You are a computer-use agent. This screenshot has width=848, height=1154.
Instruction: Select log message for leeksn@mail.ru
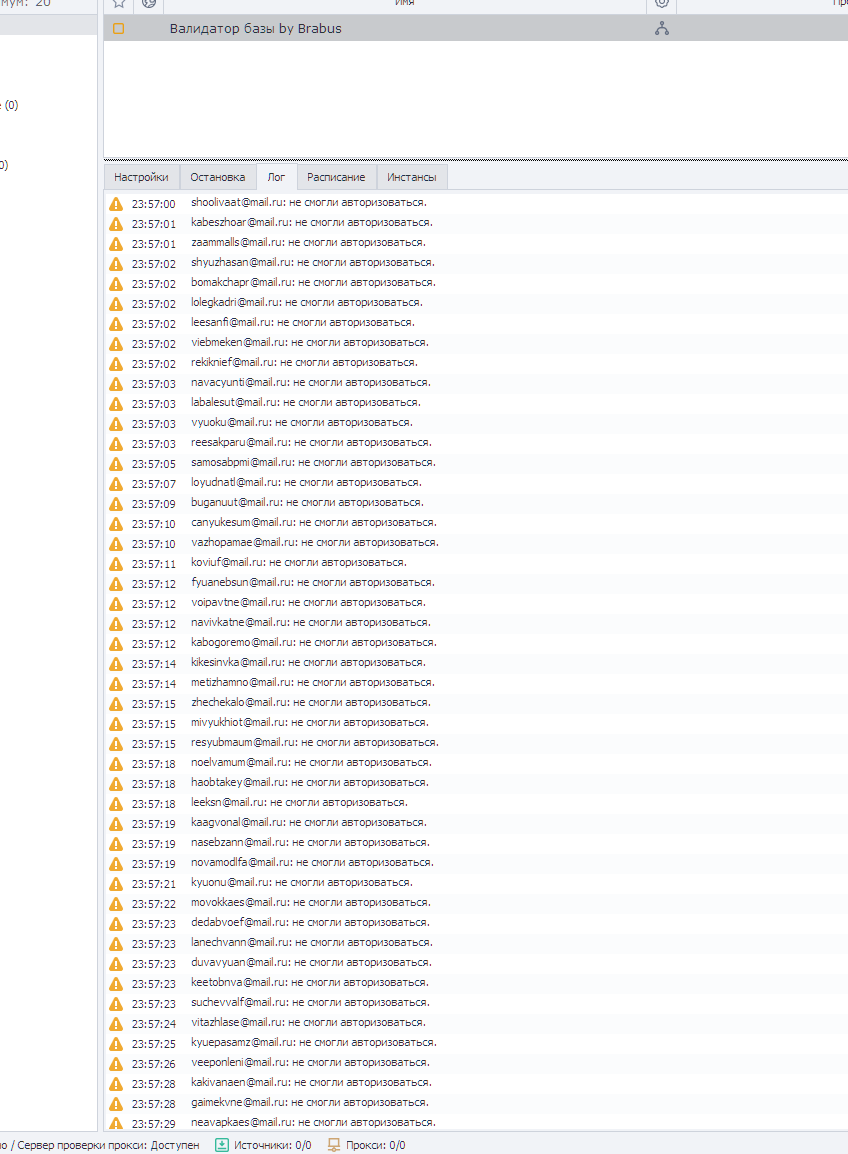point(299,802)
